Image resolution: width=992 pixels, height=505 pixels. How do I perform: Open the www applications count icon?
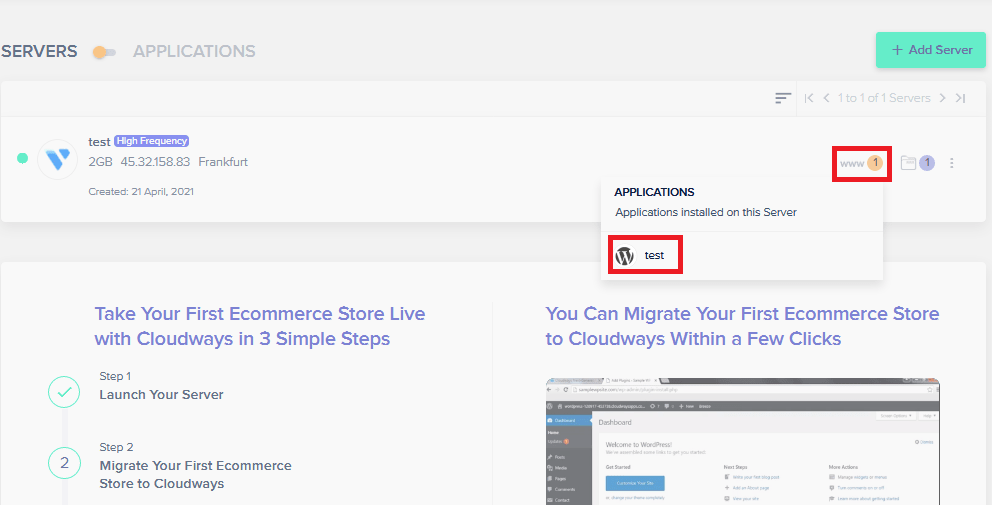point(862,163)
